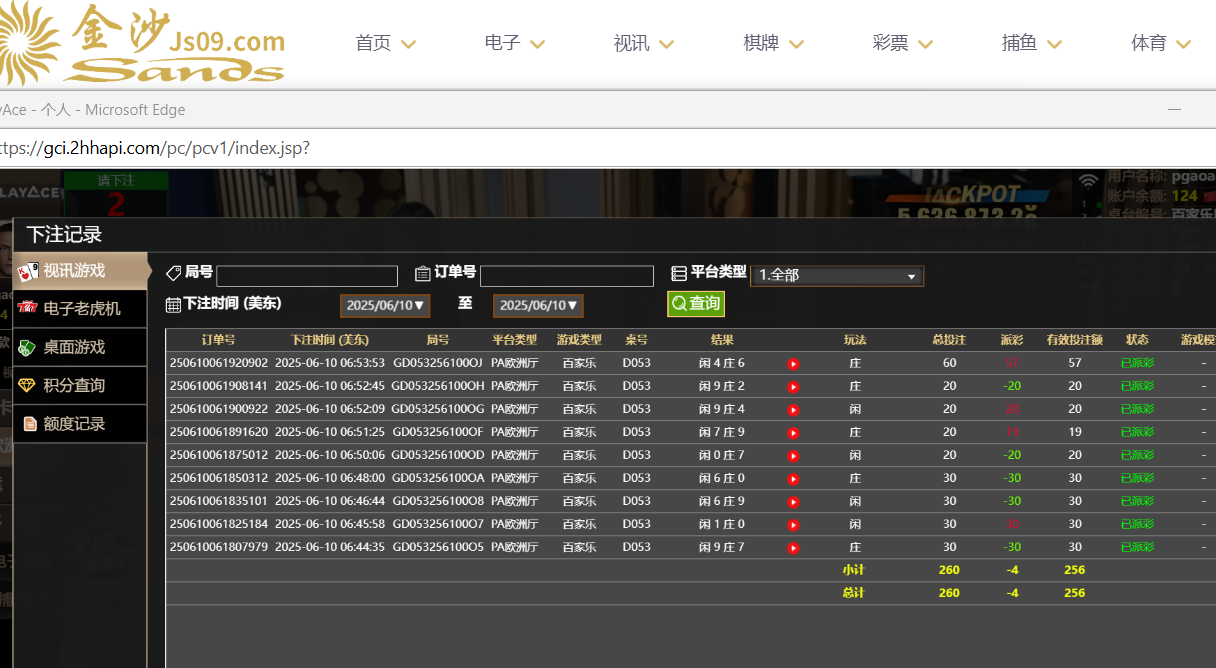This screenshot has width=1216, height=668.
Task: Play video replay for order 250610061920902
Action: 793,364
